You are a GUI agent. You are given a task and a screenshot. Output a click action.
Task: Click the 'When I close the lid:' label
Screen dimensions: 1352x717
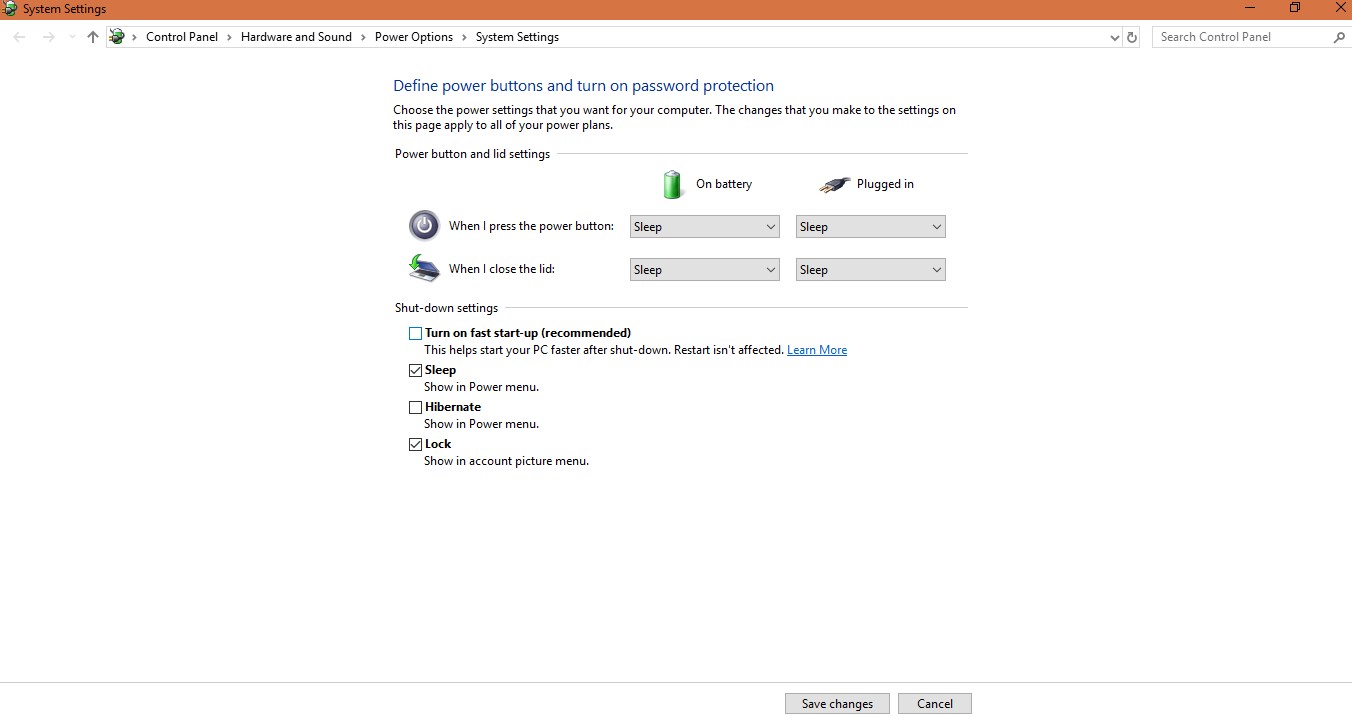pos(502,269)
